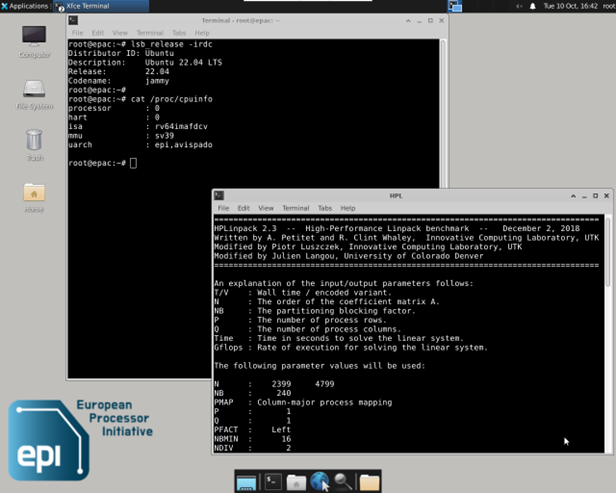Screen dimensions: 616x493
Task: Launch terminal emulator from the dock
Action: [x=271, y=482]
